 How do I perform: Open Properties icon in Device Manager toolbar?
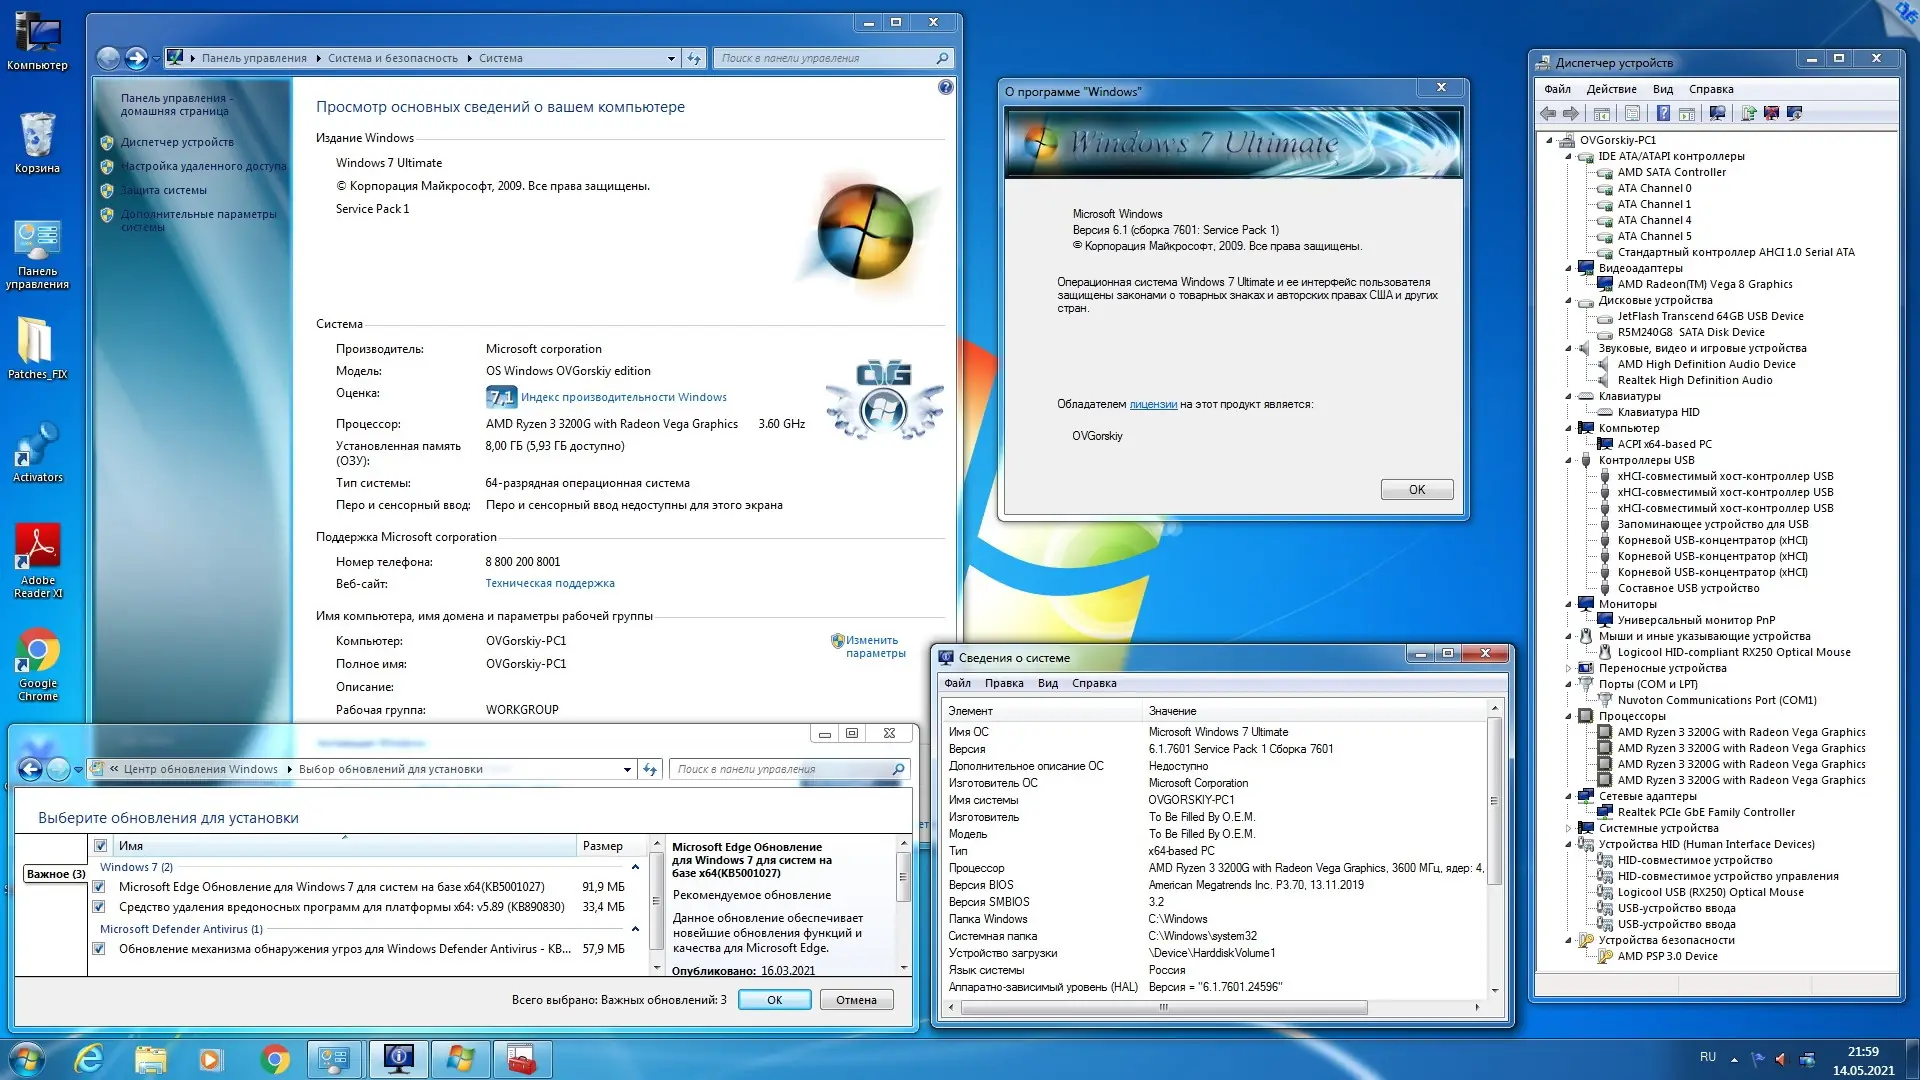1632,113
